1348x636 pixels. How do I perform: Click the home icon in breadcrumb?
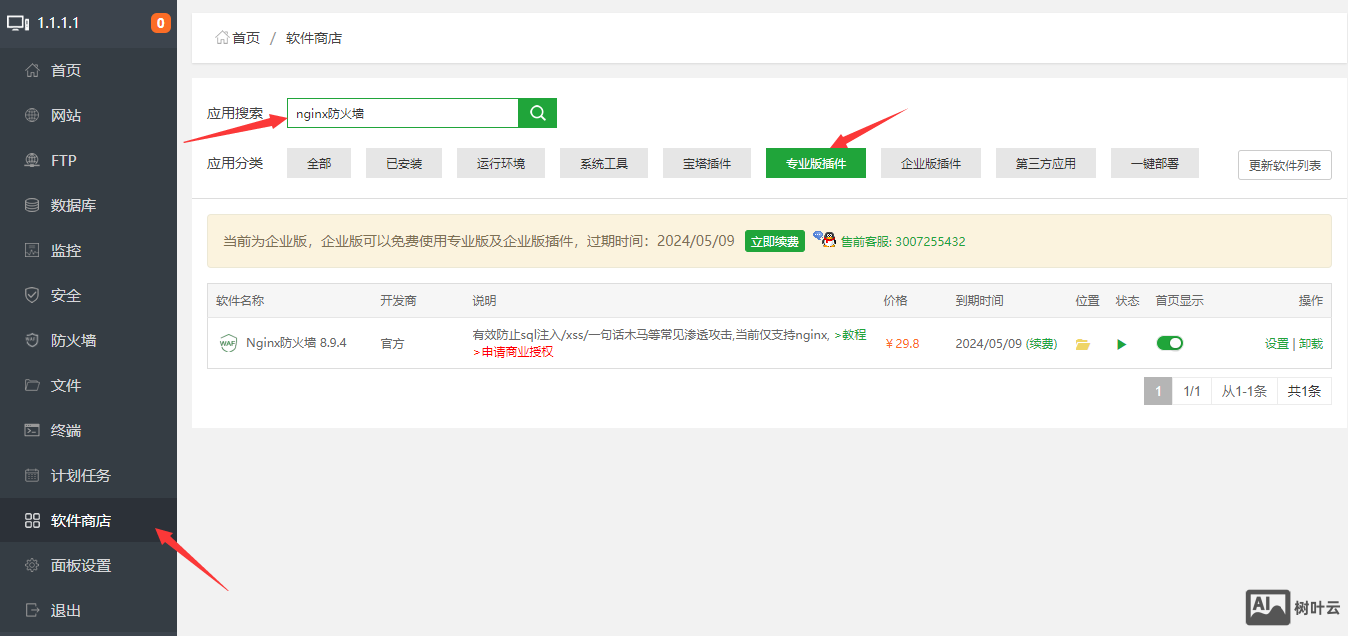(x=222, y=38)
